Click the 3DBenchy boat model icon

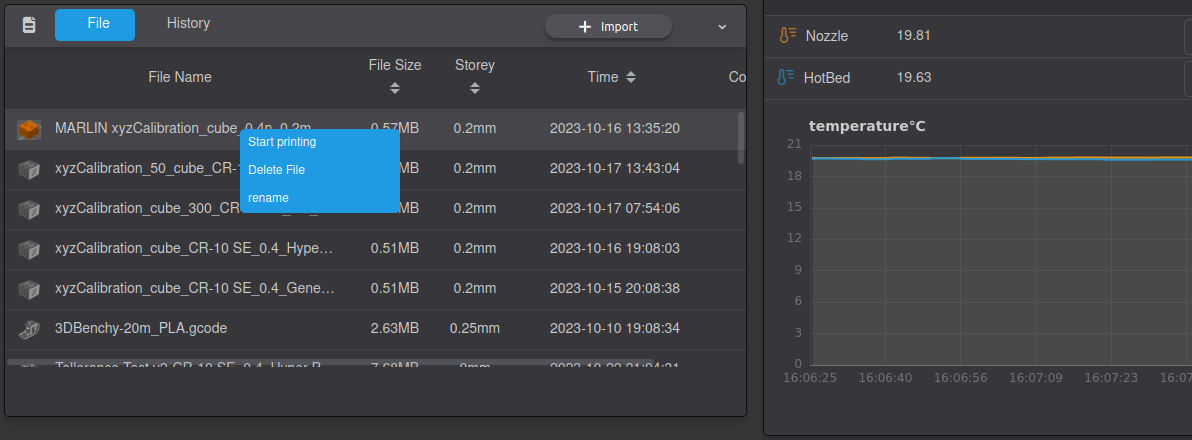[x=29, y=328]
